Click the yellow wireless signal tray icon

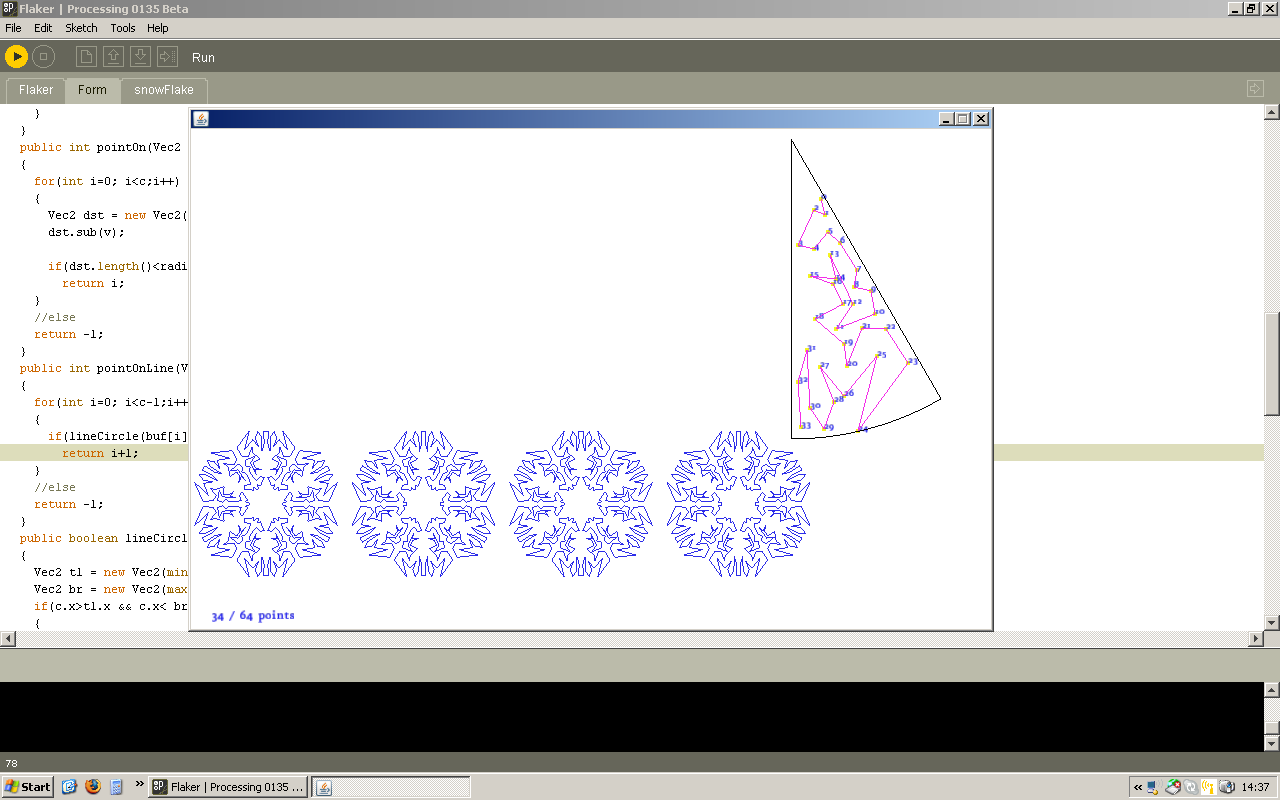pyautogui.click(x=1208, y=787)
